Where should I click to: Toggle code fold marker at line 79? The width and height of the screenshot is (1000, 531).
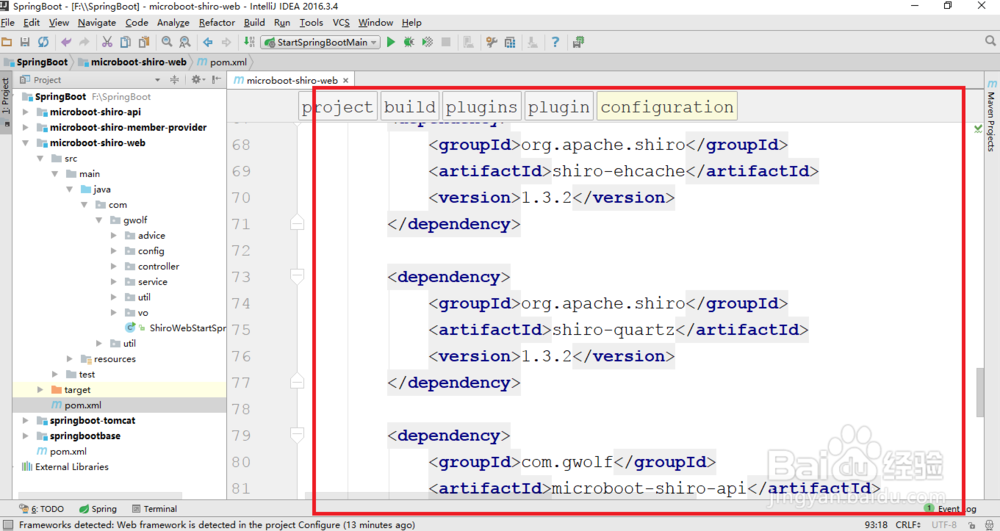pos(297,435)
